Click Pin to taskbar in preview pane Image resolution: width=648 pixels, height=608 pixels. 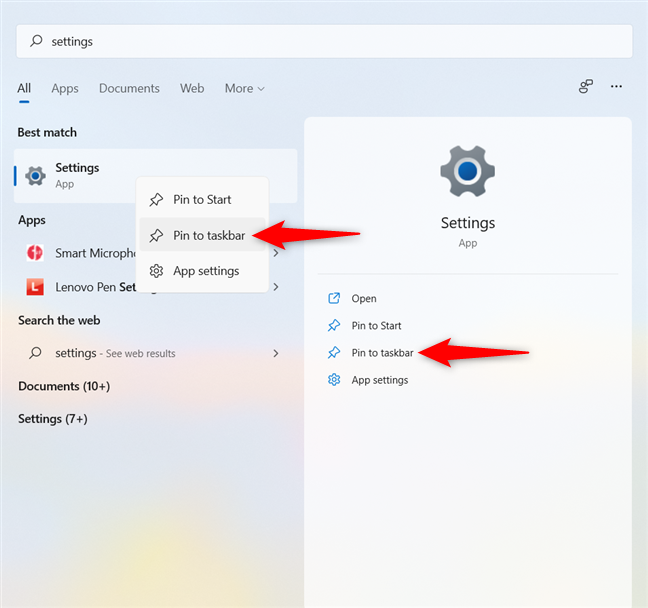tap(382, 353)
